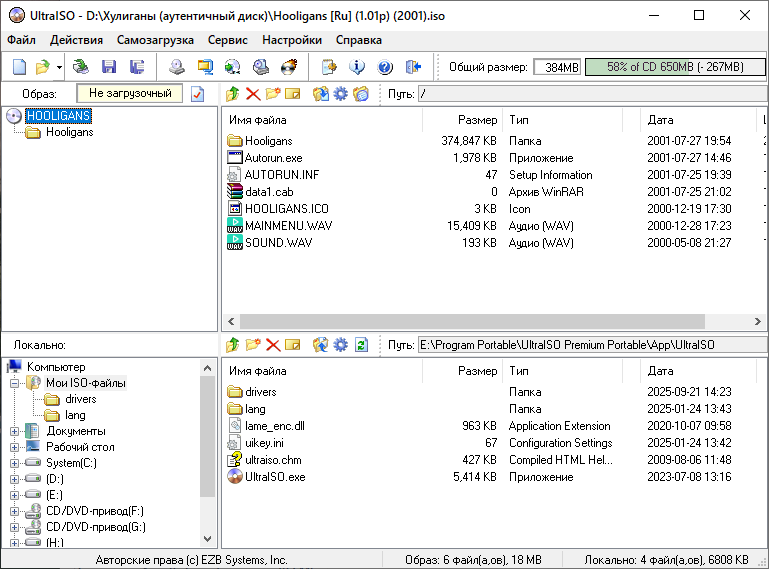Expand the Рабочий стол tree node
Screen dimensions: 769x569
[x=14, y=447]
